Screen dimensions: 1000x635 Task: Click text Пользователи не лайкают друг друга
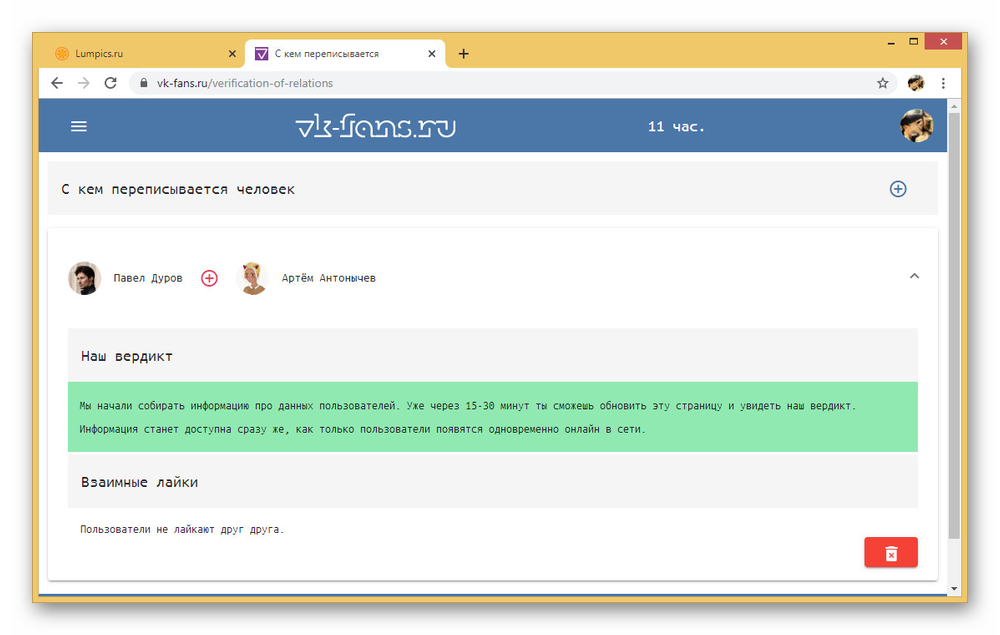point(182,529)
